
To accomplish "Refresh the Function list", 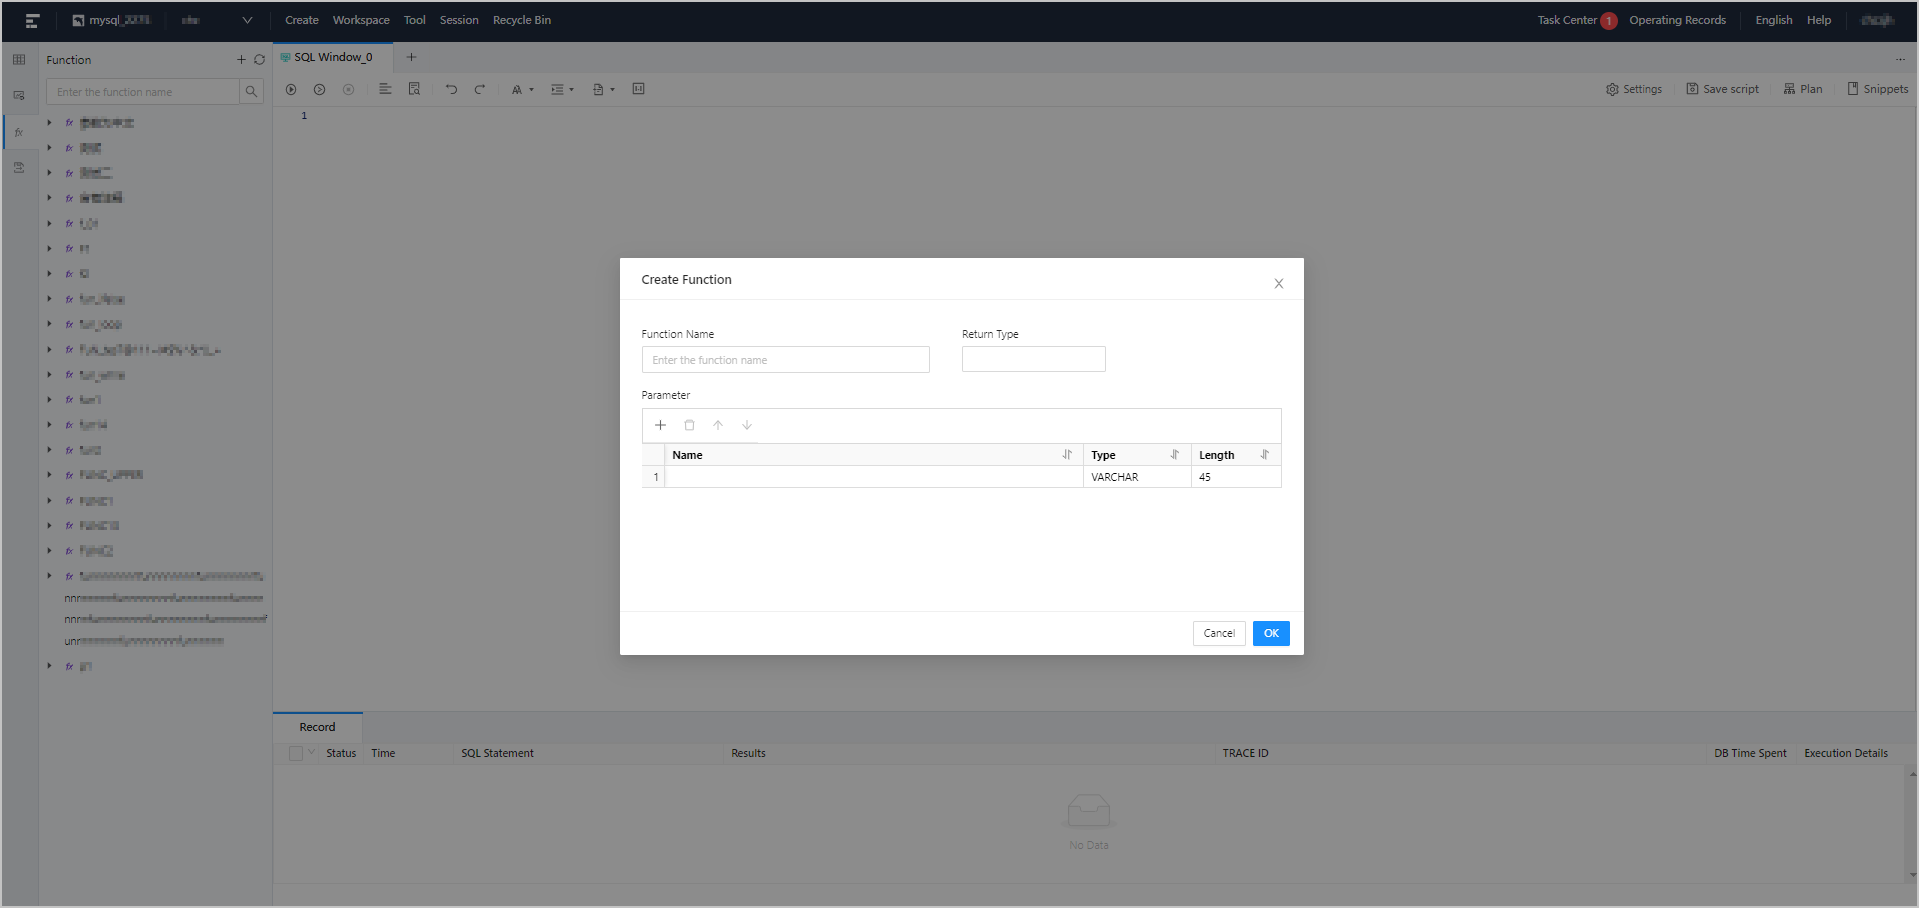I will pyautogui.click(x=259, y=59).
